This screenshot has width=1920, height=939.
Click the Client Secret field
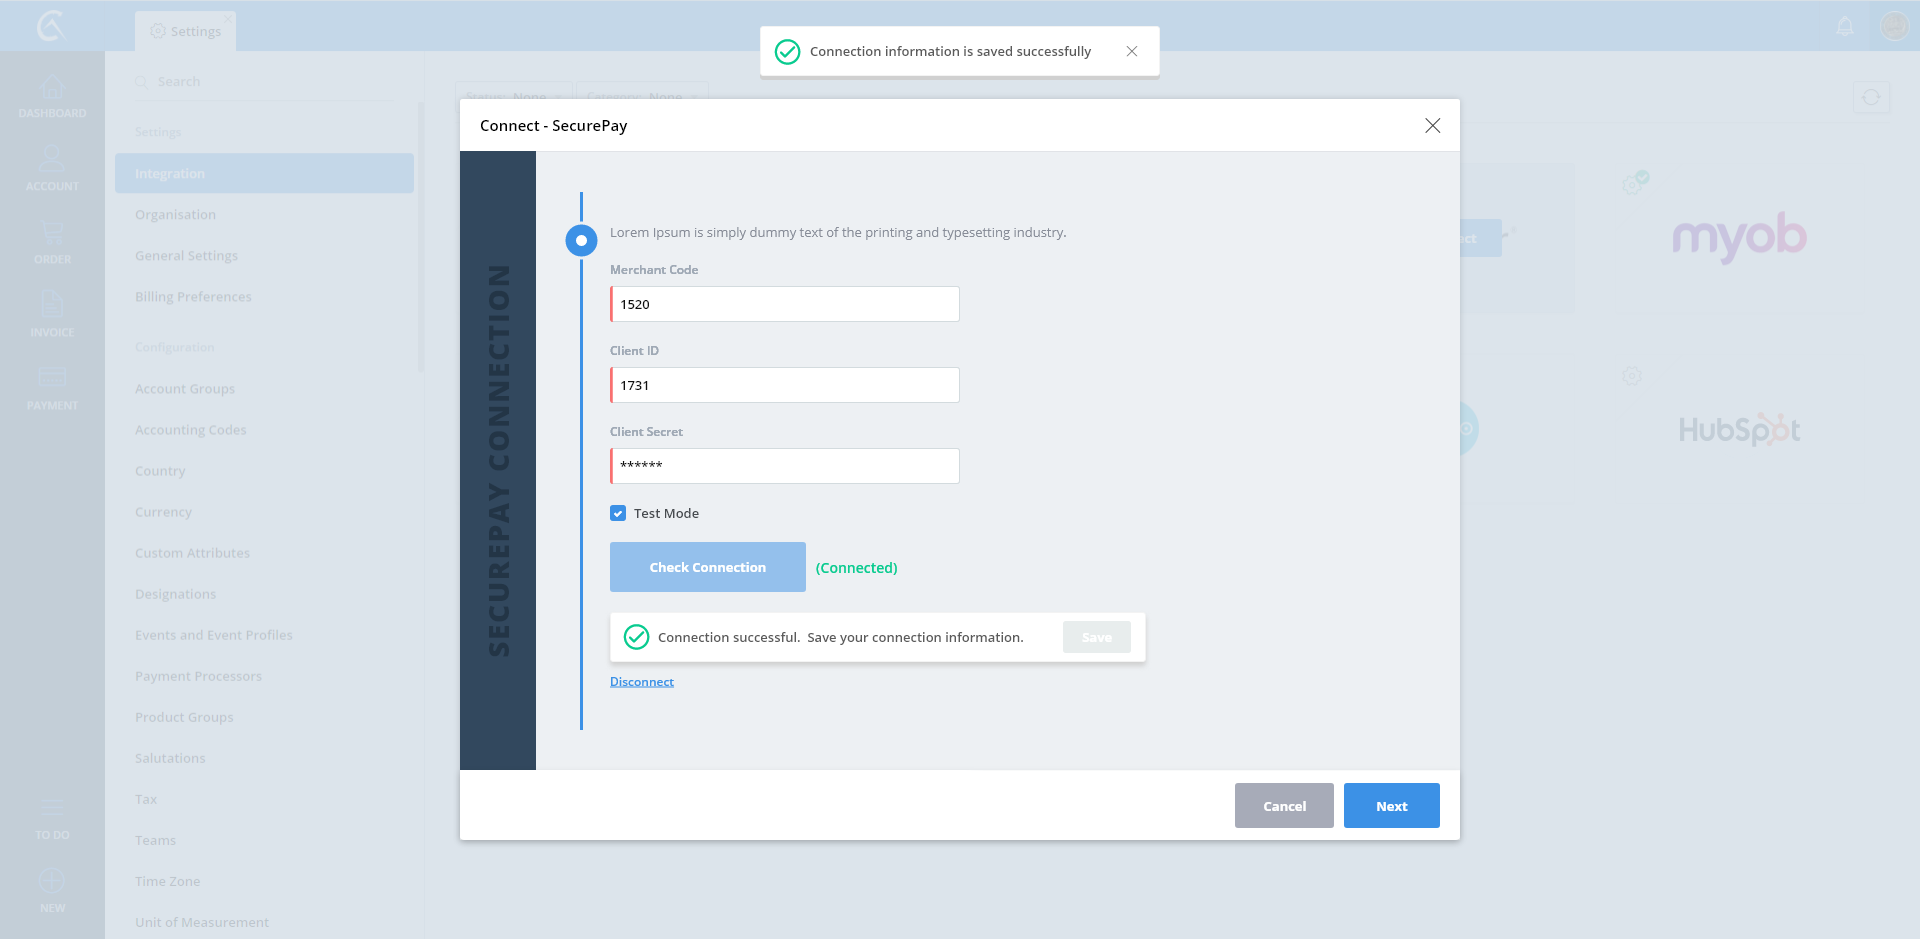click(785, 466)
